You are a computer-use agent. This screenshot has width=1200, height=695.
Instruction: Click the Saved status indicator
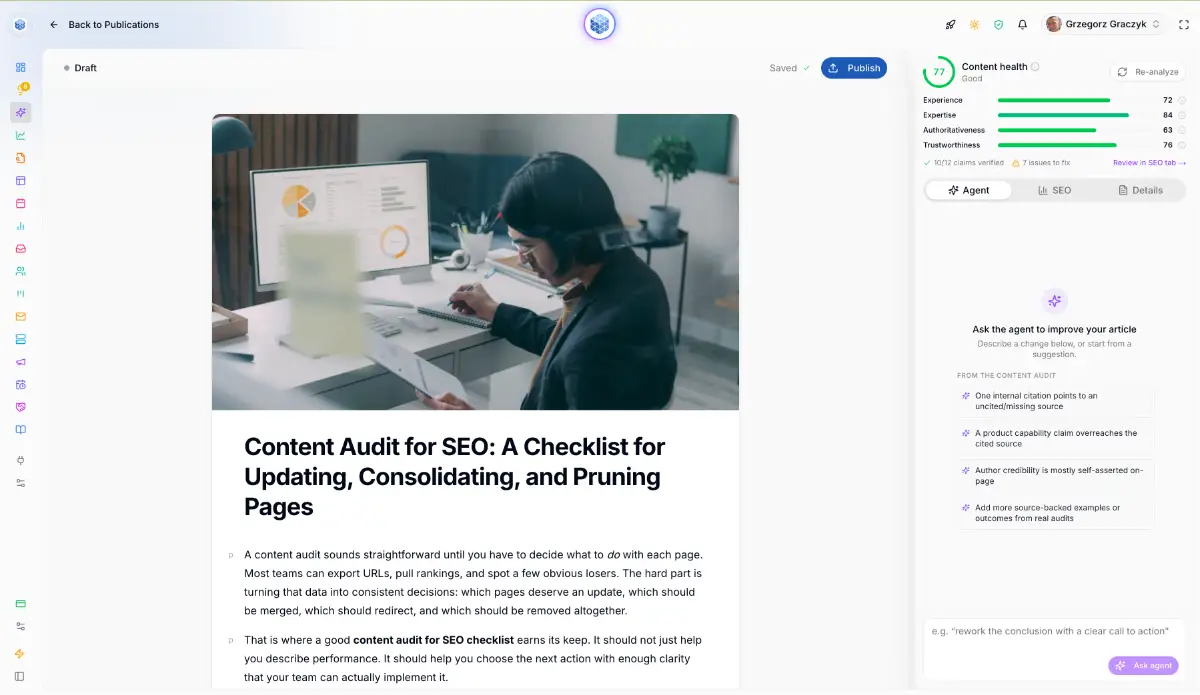(789, 68)
